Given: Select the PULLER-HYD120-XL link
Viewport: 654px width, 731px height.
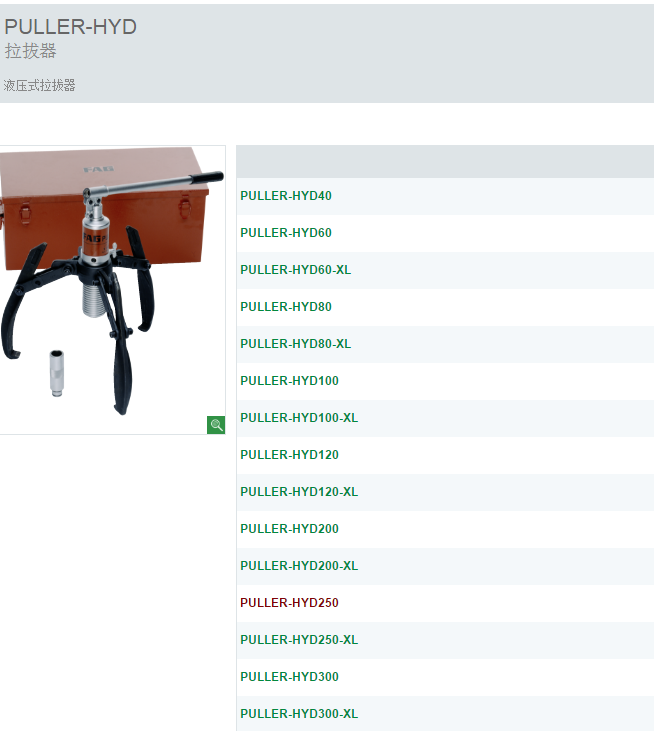Looking at the screenshot, I should coord(299,492).
